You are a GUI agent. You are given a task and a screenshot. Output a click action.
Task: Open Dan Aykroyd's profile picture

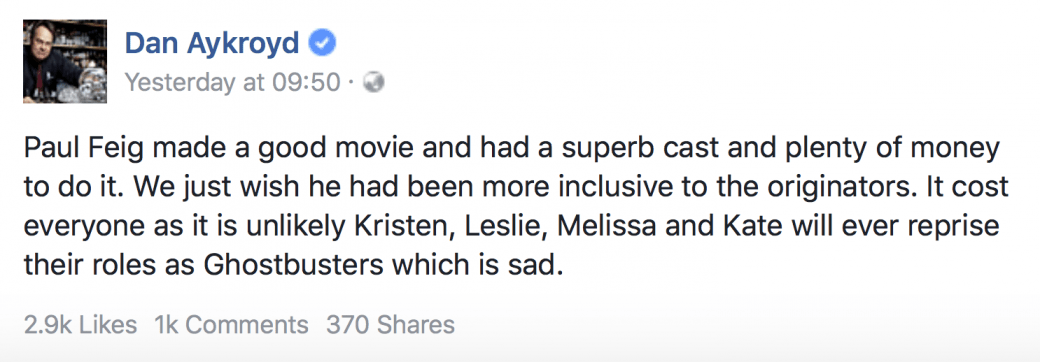tap(65, 61)
